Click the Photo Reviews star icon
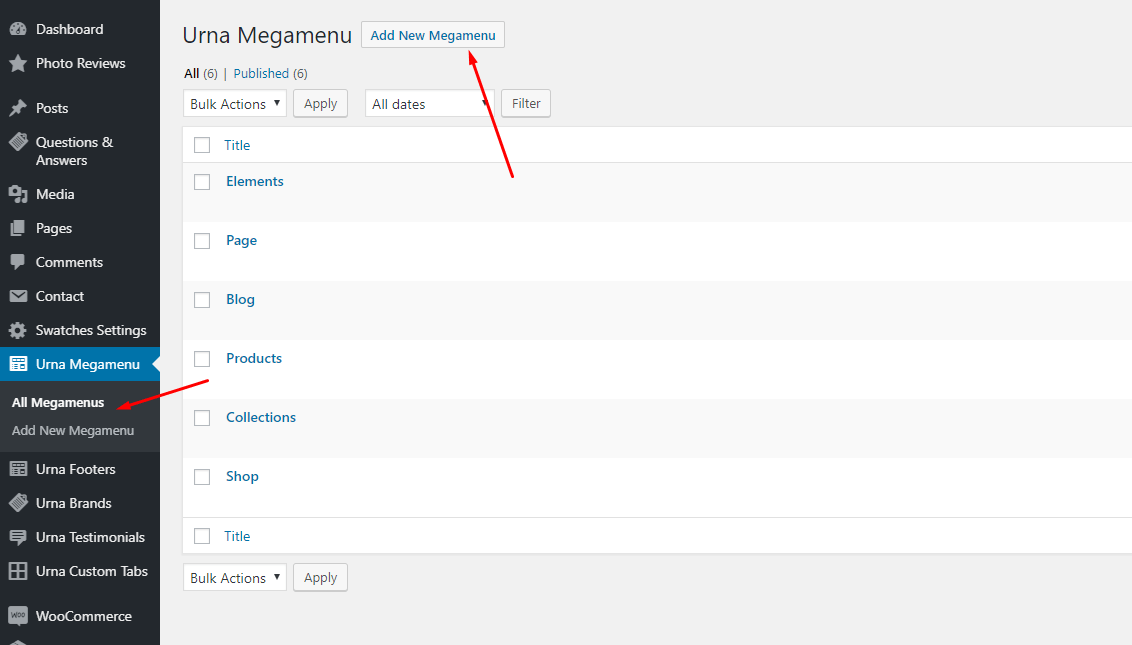 pyautogui.click(x=18, y=64)
